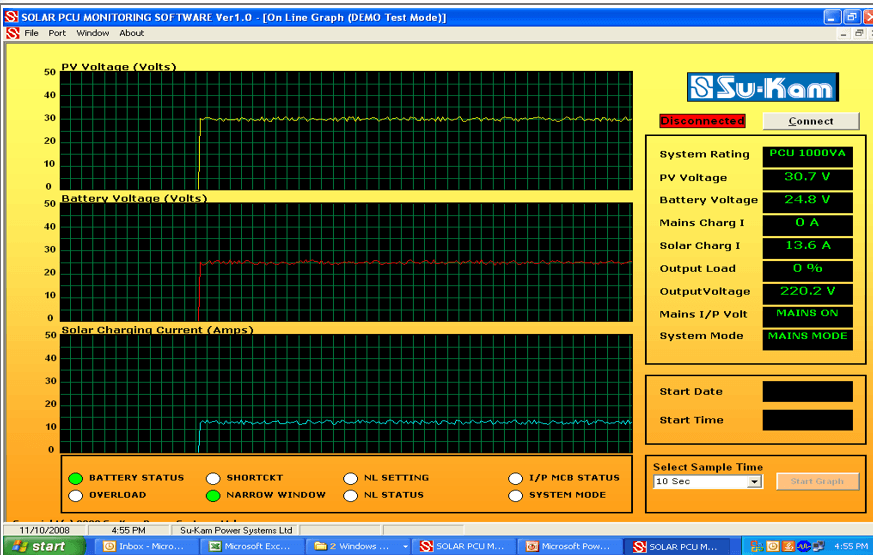Click the Narrow Window green indicator light
The height and width of the screenshot is (555, 873).
tap(213, 495)
